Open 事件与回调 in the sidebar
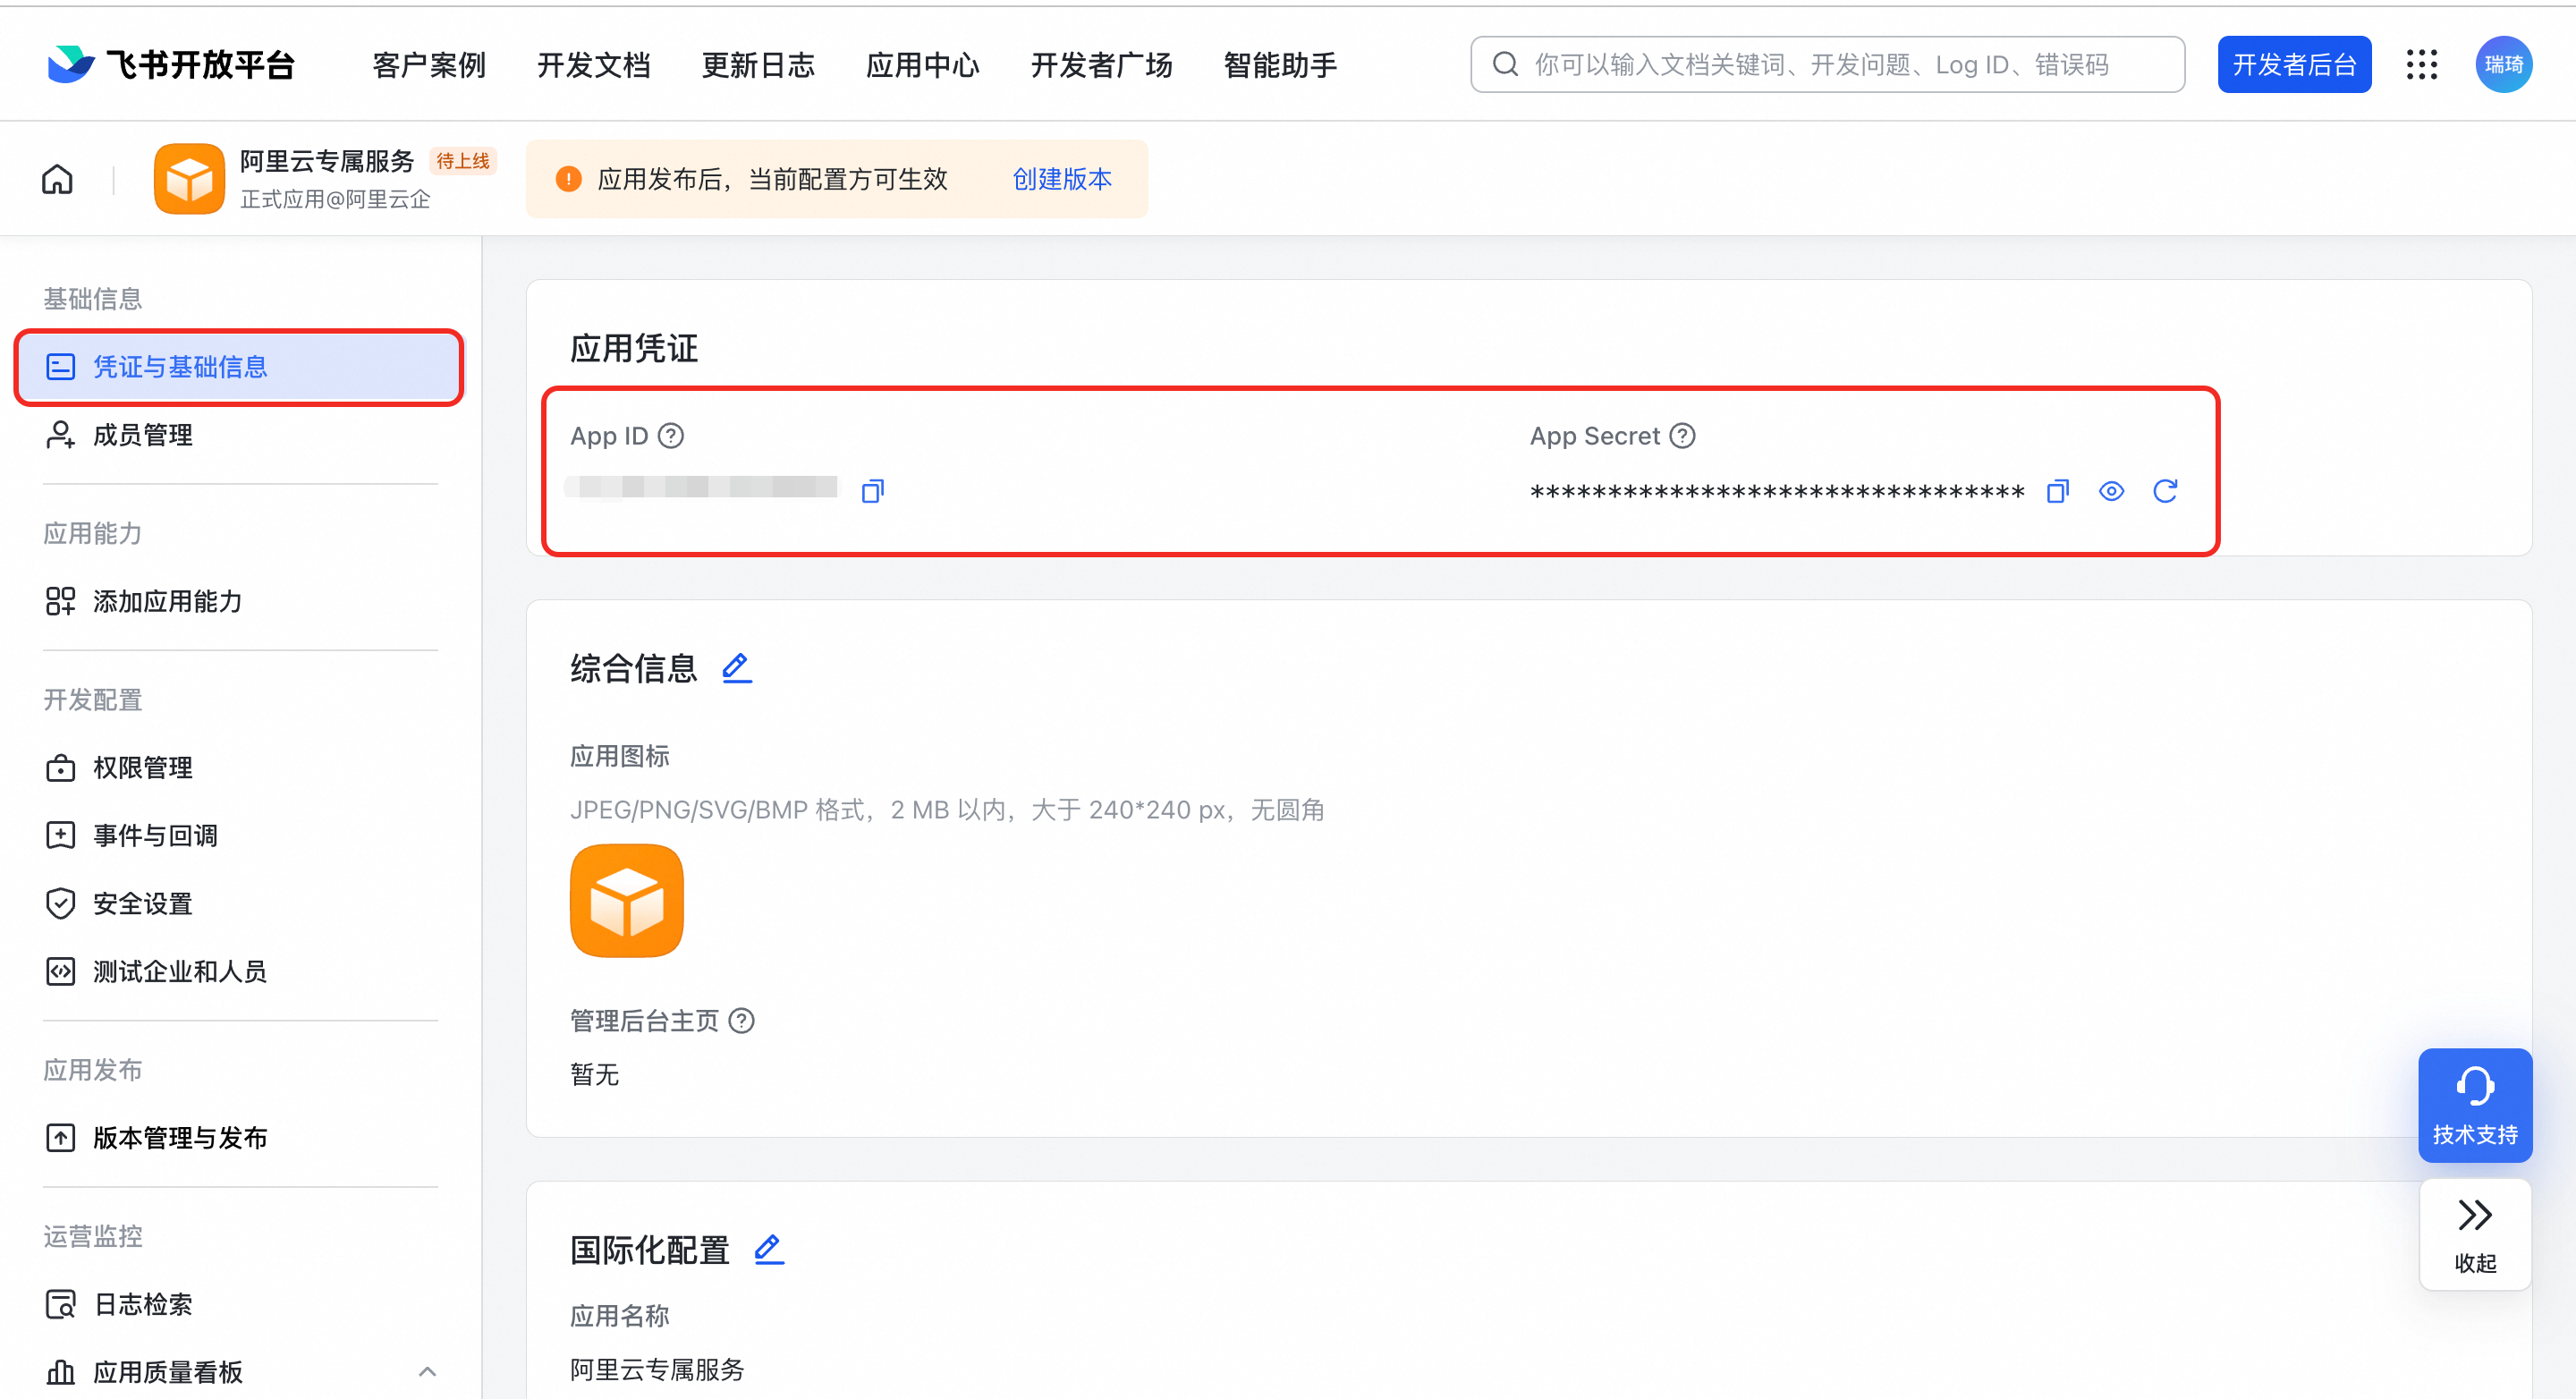Screen dimensions: 2576x1399 (155, 835)
